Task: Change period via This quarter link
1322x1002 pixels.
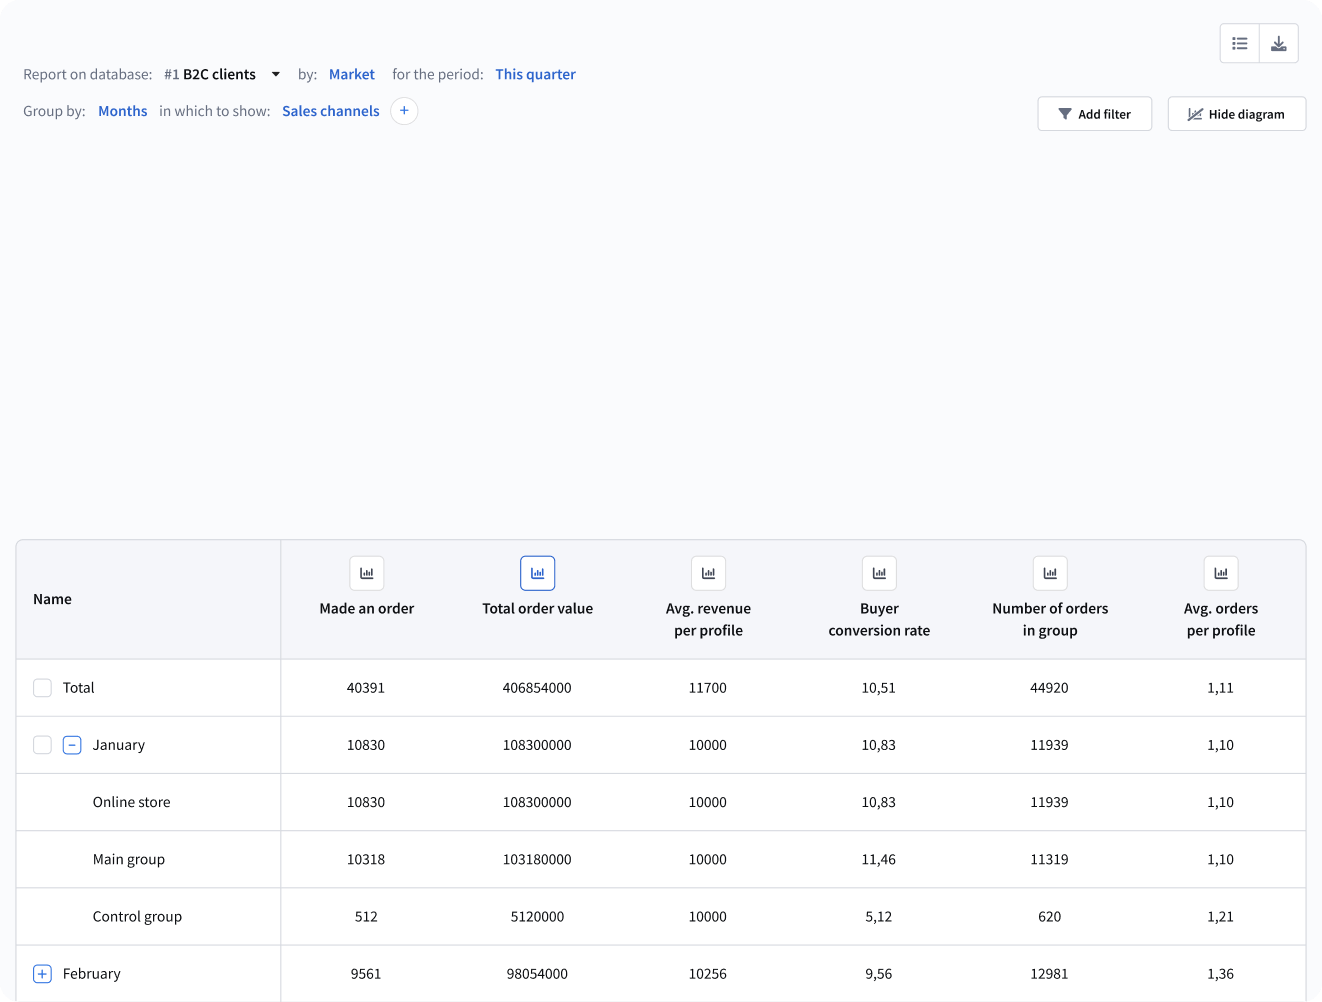Action: 535,74
